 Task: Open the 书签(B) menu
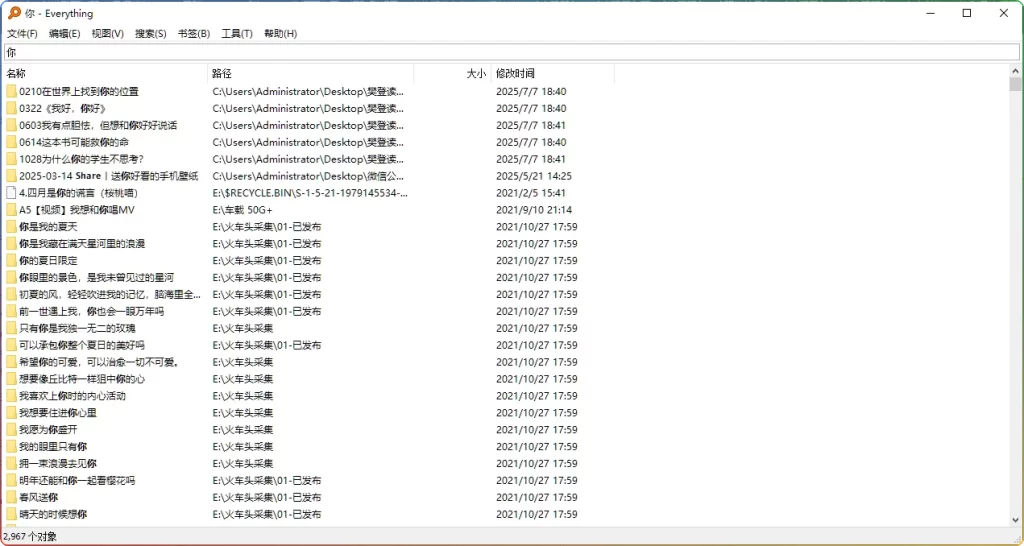(194, 34)
